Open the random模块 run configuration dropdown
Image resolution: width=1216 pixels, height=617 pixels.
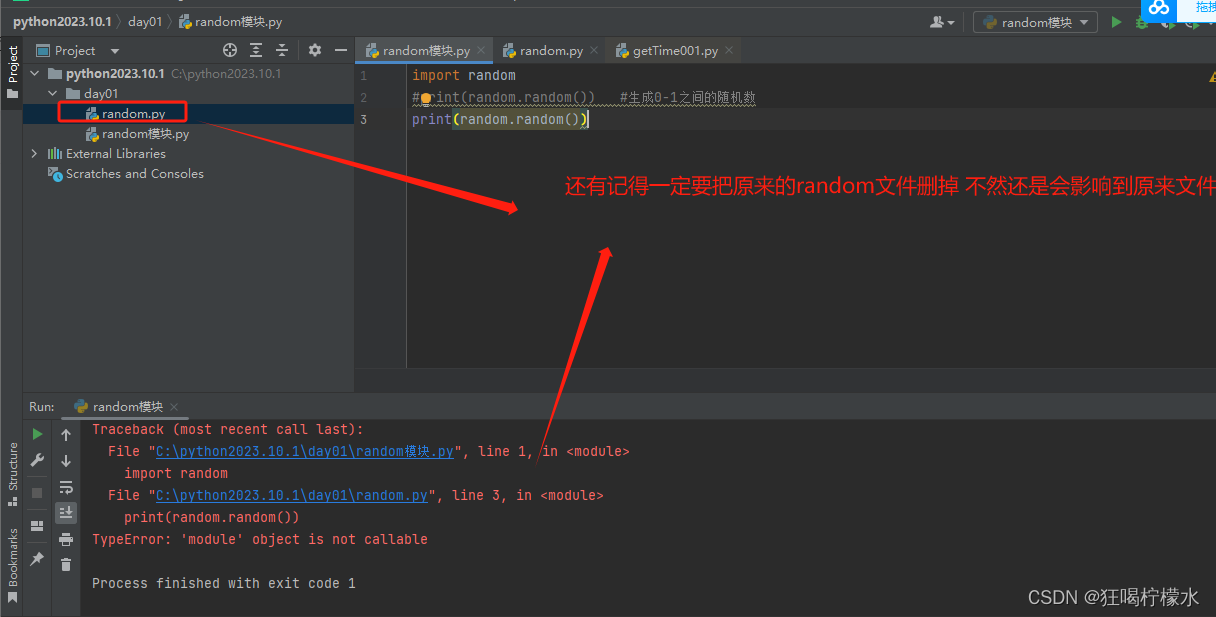[x=1035, y=20]
